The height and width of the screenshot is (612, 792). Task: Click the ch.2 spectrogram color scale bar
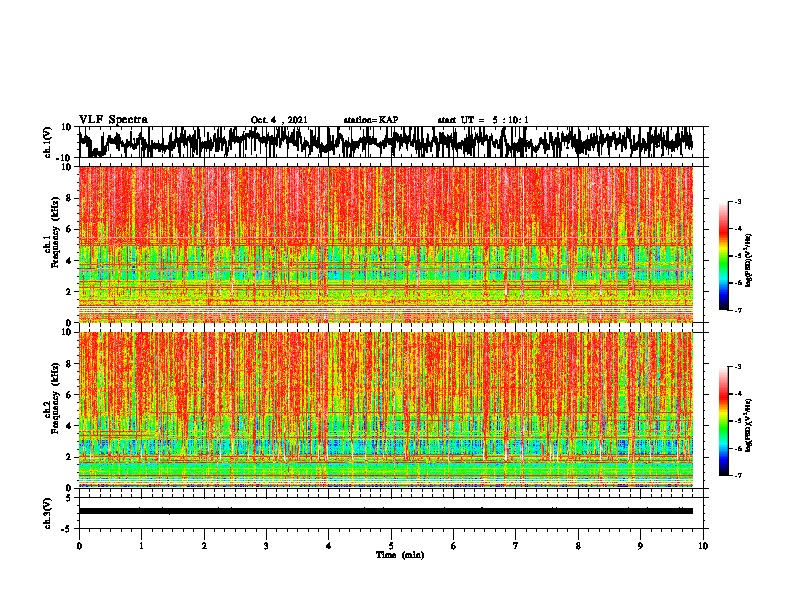click(x=724, y=421)
